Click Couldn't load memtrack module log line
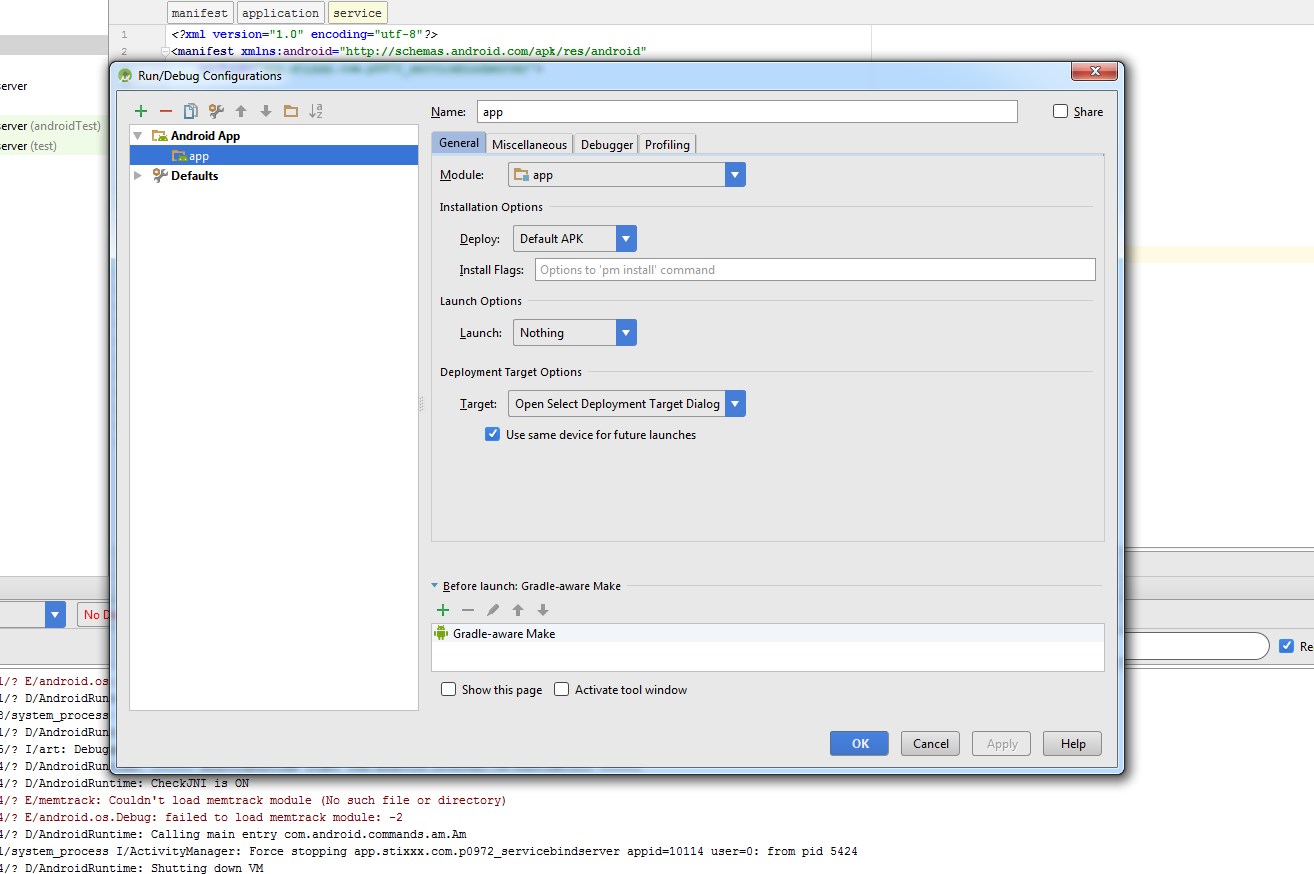This screenshot has height=874, width=1314. pyautogui.click(x=253, y=800)
